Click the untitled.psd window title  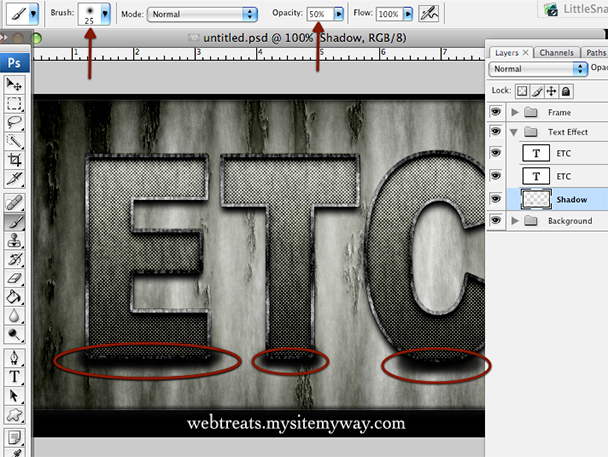click(305, 38)
